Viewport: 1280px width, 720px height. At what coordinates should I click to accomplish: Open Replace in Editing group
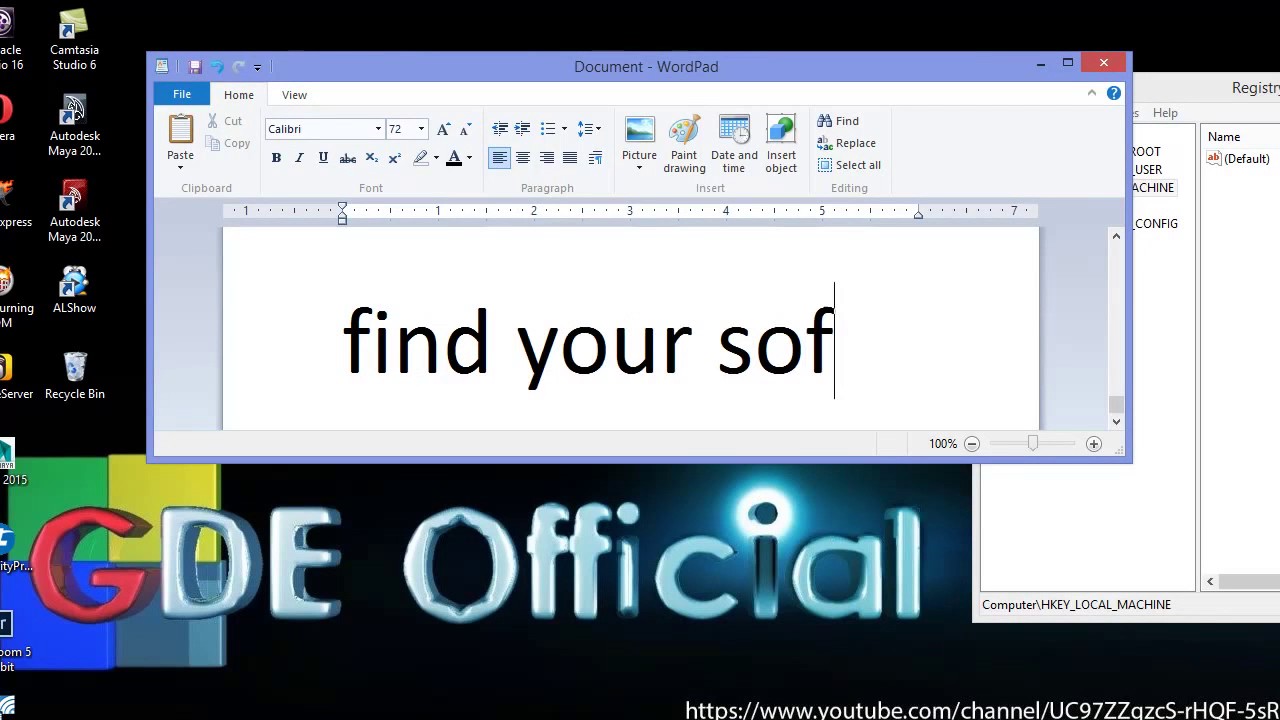(x=846, y=143)
